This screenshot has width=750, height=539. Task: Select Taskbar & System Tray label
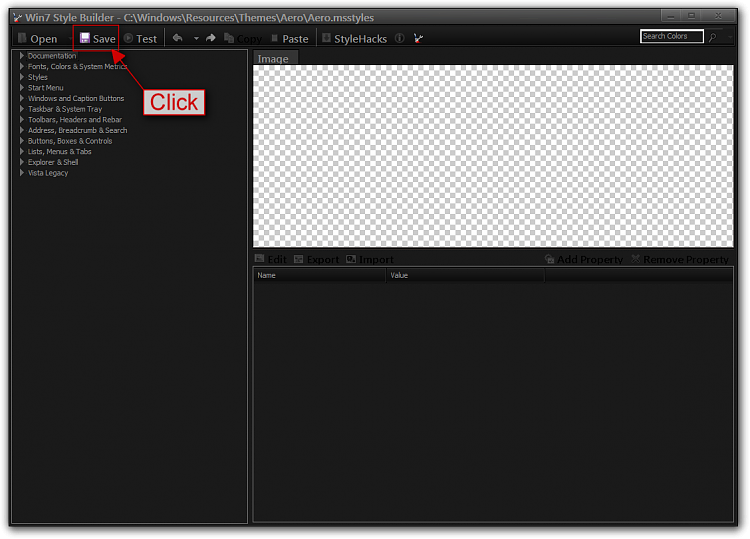65,109
